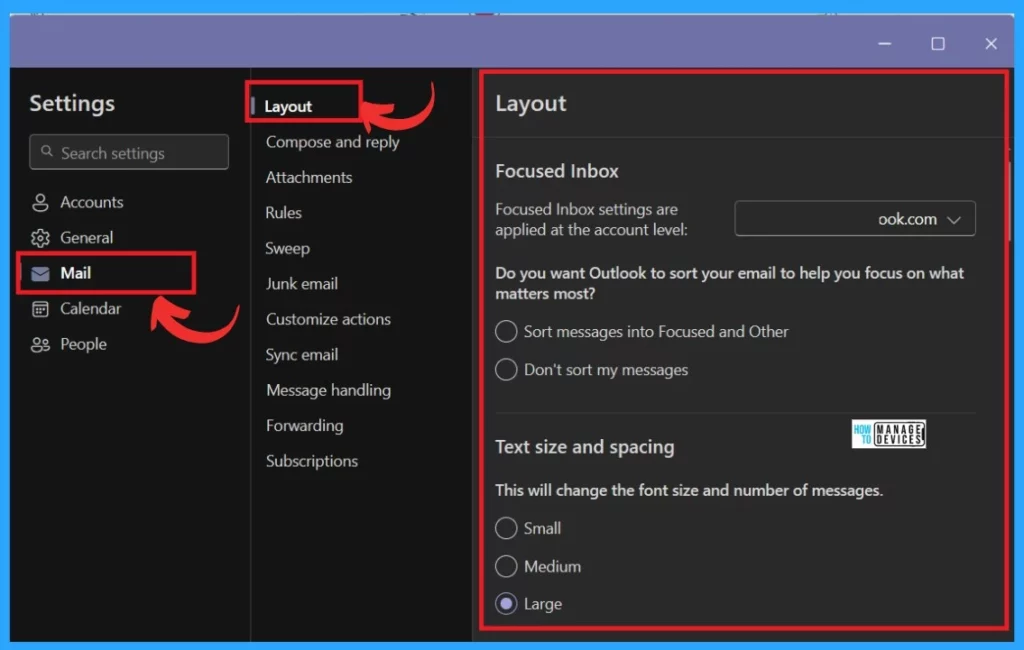Select Sort messages into Focused and Other
1024x650 pixels.
[506, 331]
